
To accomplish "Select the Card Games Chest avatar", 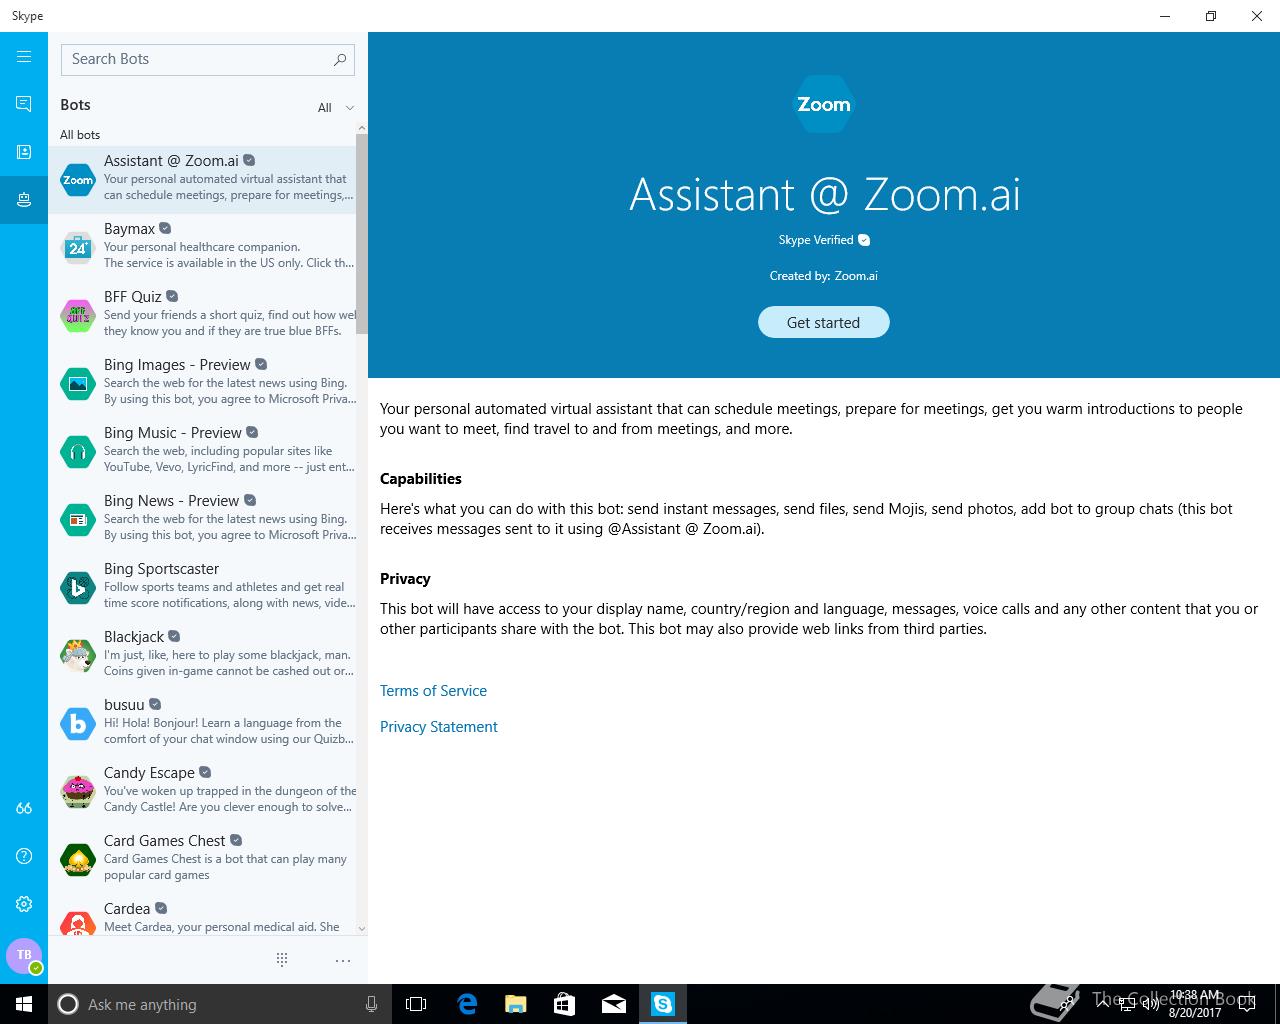I will click(78, 860).
